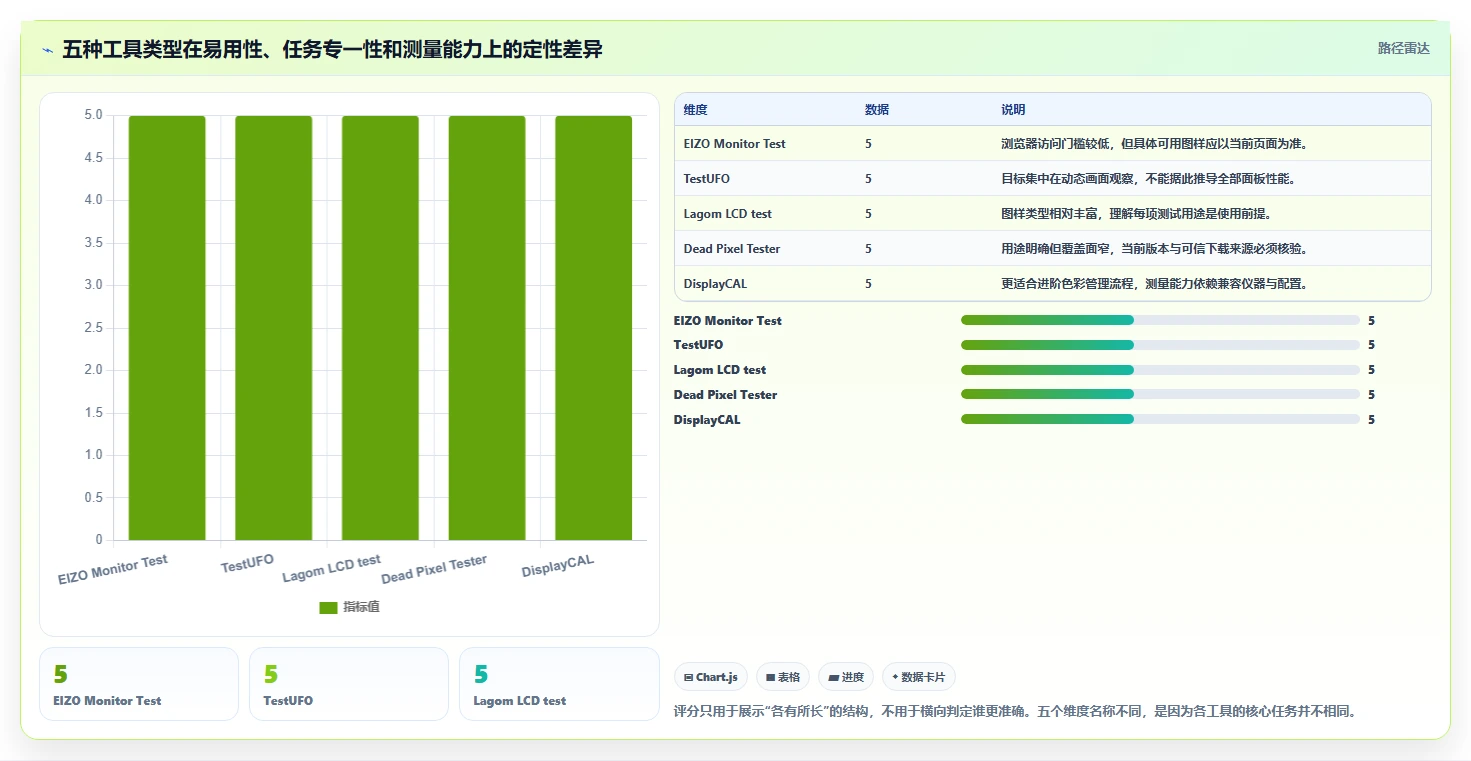Click the 5.0 tick label on the y-axis
Screen dimensions: 1471x761
pyautogui.click(x=93, y=115)
